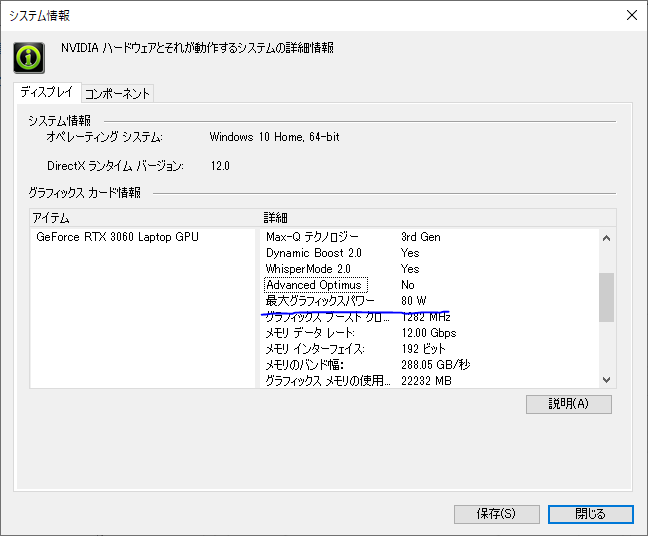Select the Advanced Optimus row

[x=430, y=285]
